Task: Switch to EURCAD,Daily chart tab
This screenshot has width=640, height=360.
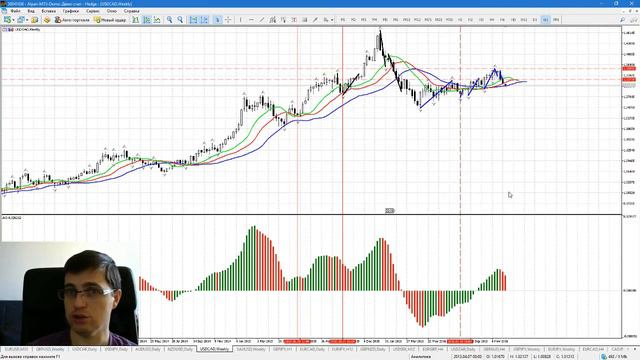Action: [312, 349]
